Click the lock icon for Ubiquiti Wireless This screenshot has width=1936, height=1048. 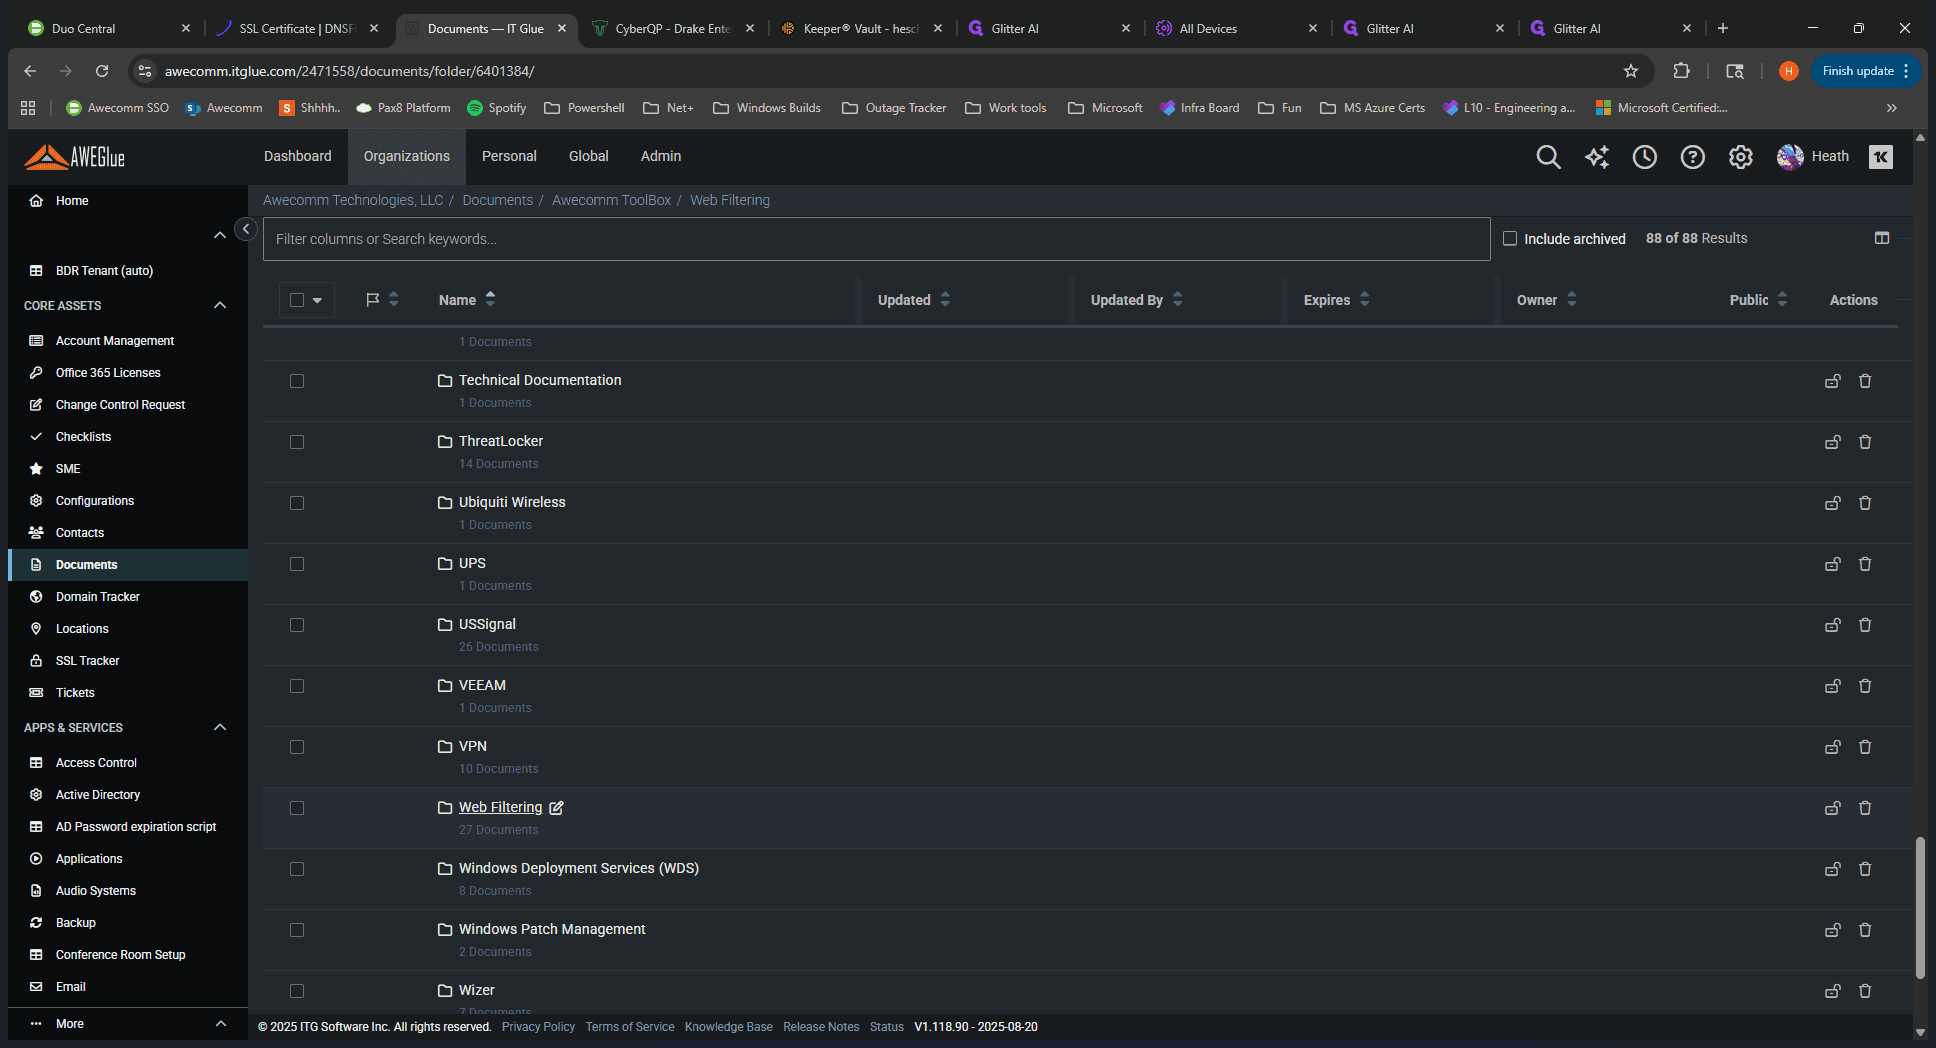pyautogui.click(x=1833, y=503)
